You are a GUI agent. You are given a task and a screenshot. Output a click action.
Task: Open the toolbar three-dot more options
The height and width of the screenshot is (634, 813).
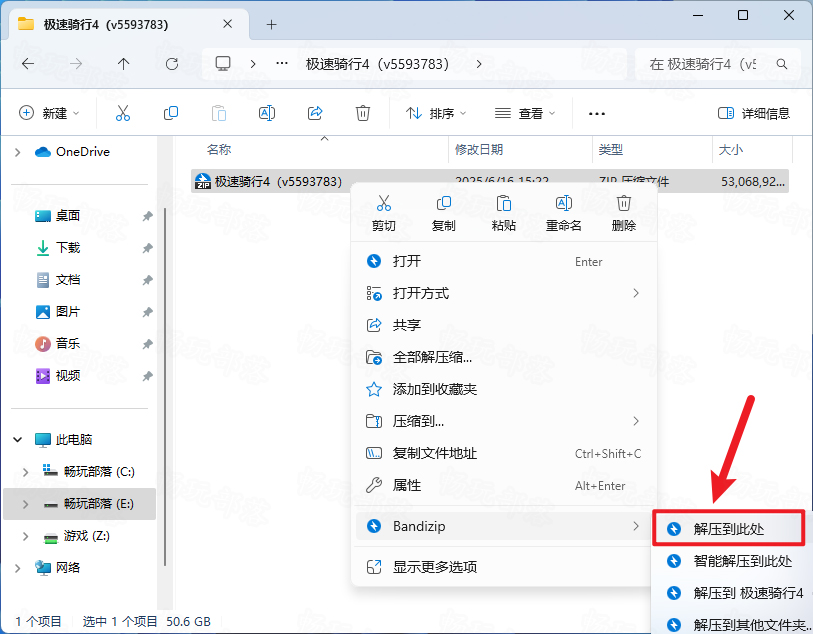click(x=597, y=114)
